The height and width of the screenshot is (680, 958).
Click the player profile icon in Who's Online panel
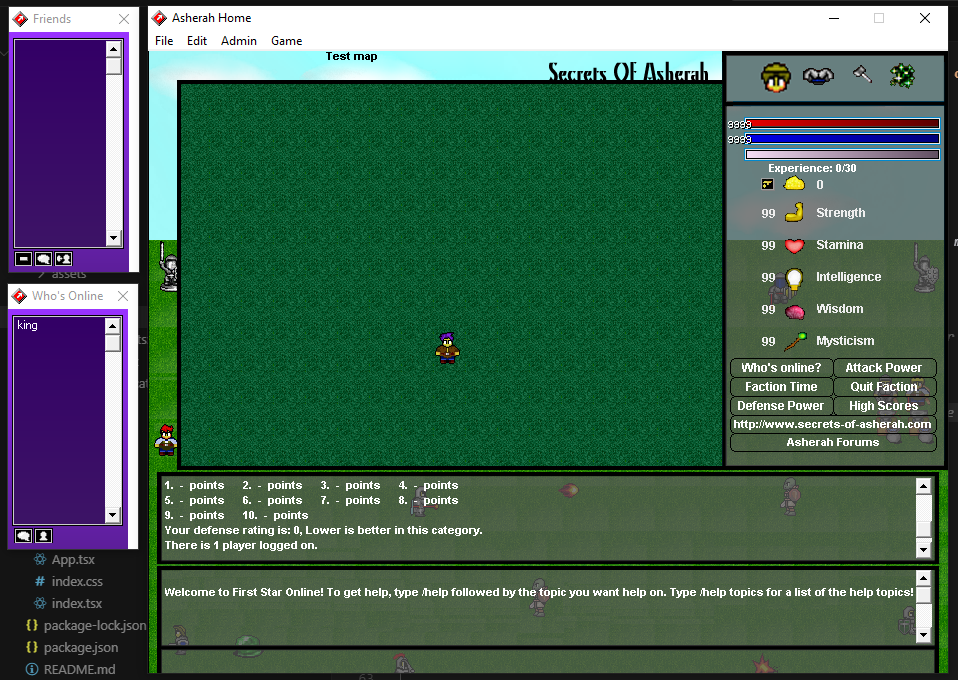[43, 535]
